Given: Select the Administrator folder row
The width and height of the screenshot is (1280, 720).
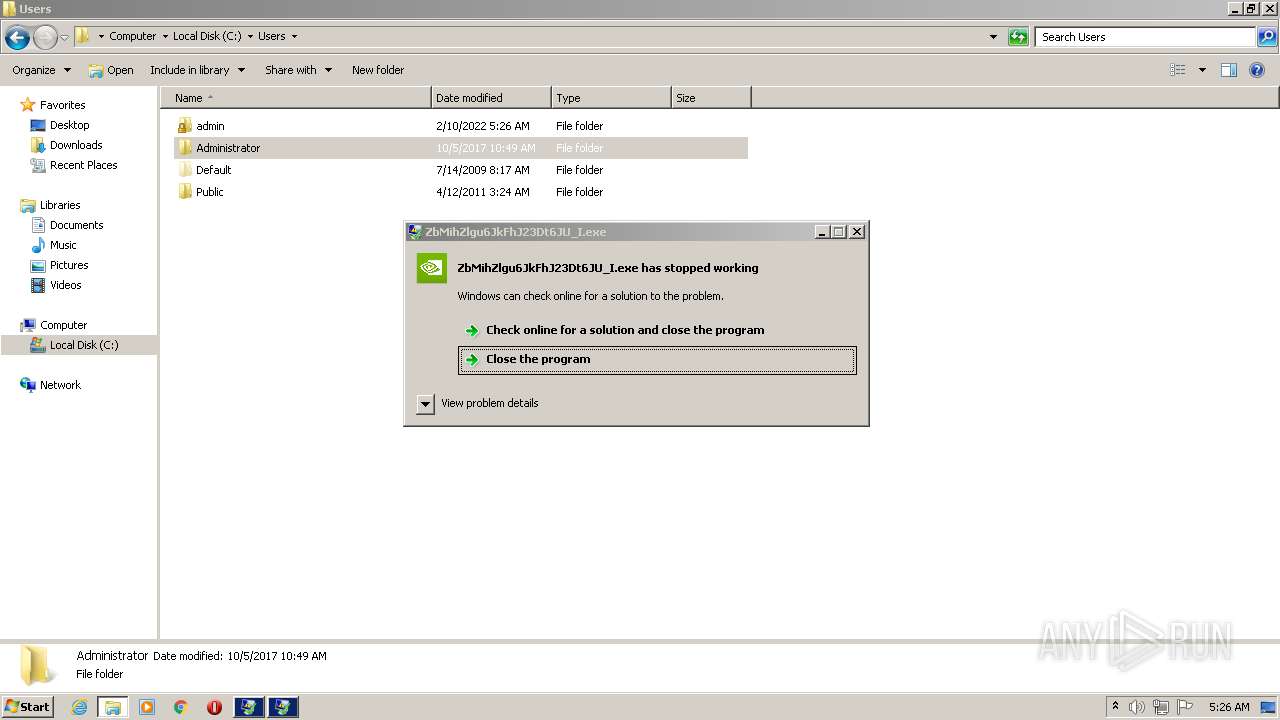Looking at the screenshot, I should pos(461,148).
